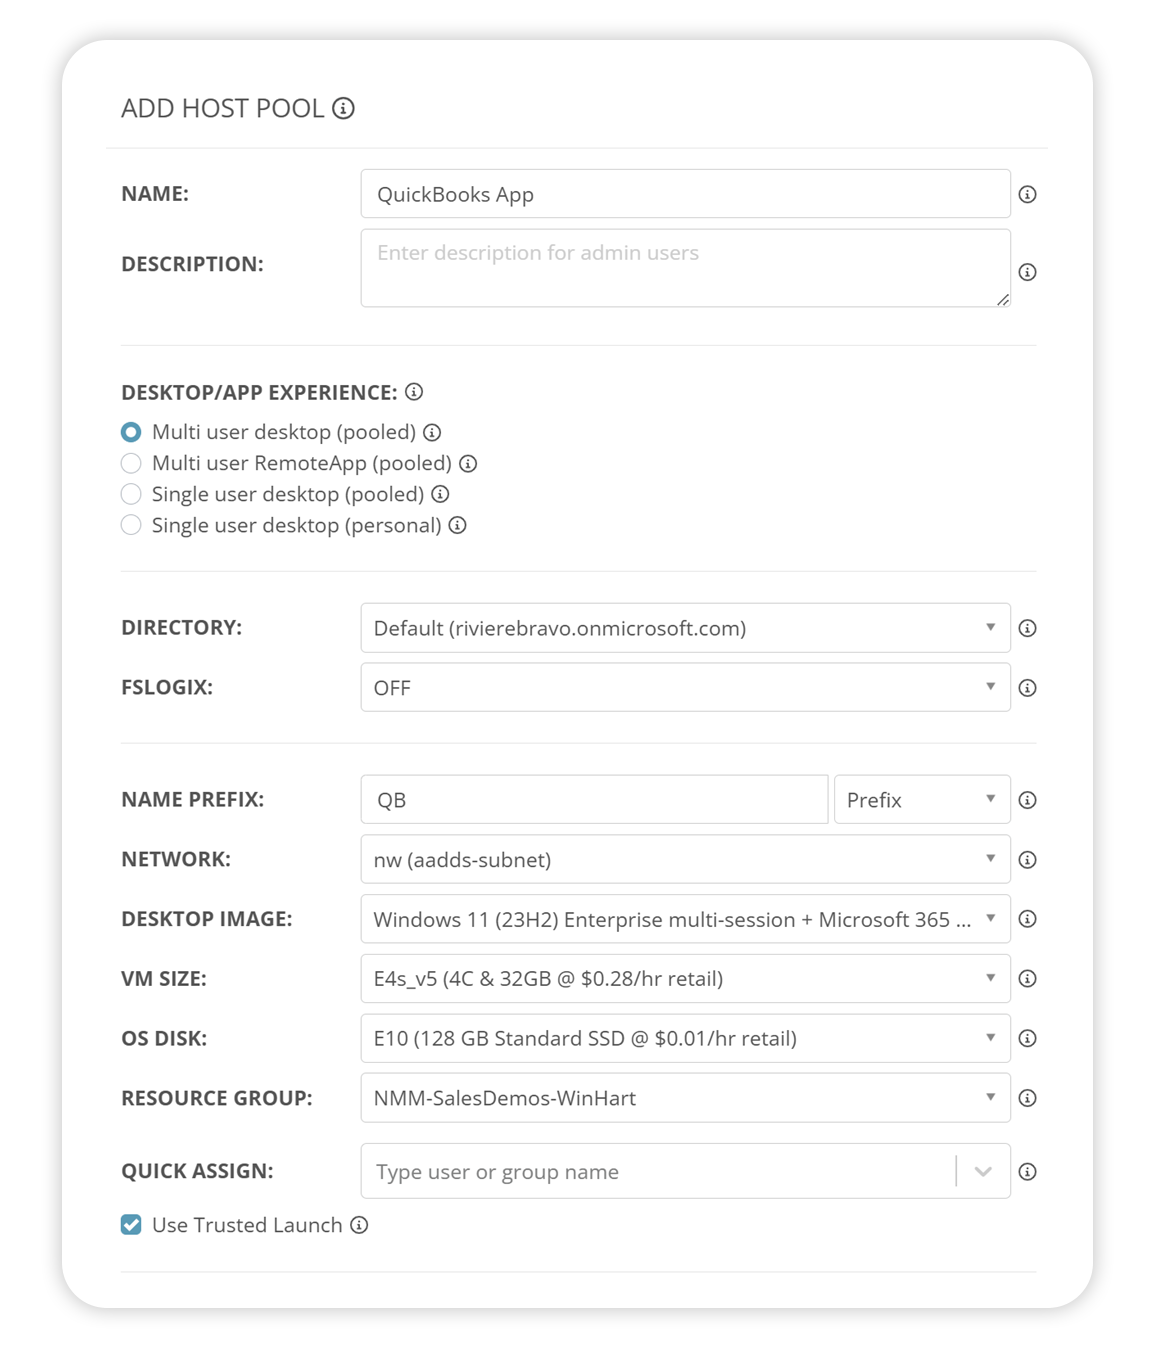The image size is (1154, 1348).
Task: Expand the Prefix type dropdown
Action: pyautogui.click(x=921, y=800)
